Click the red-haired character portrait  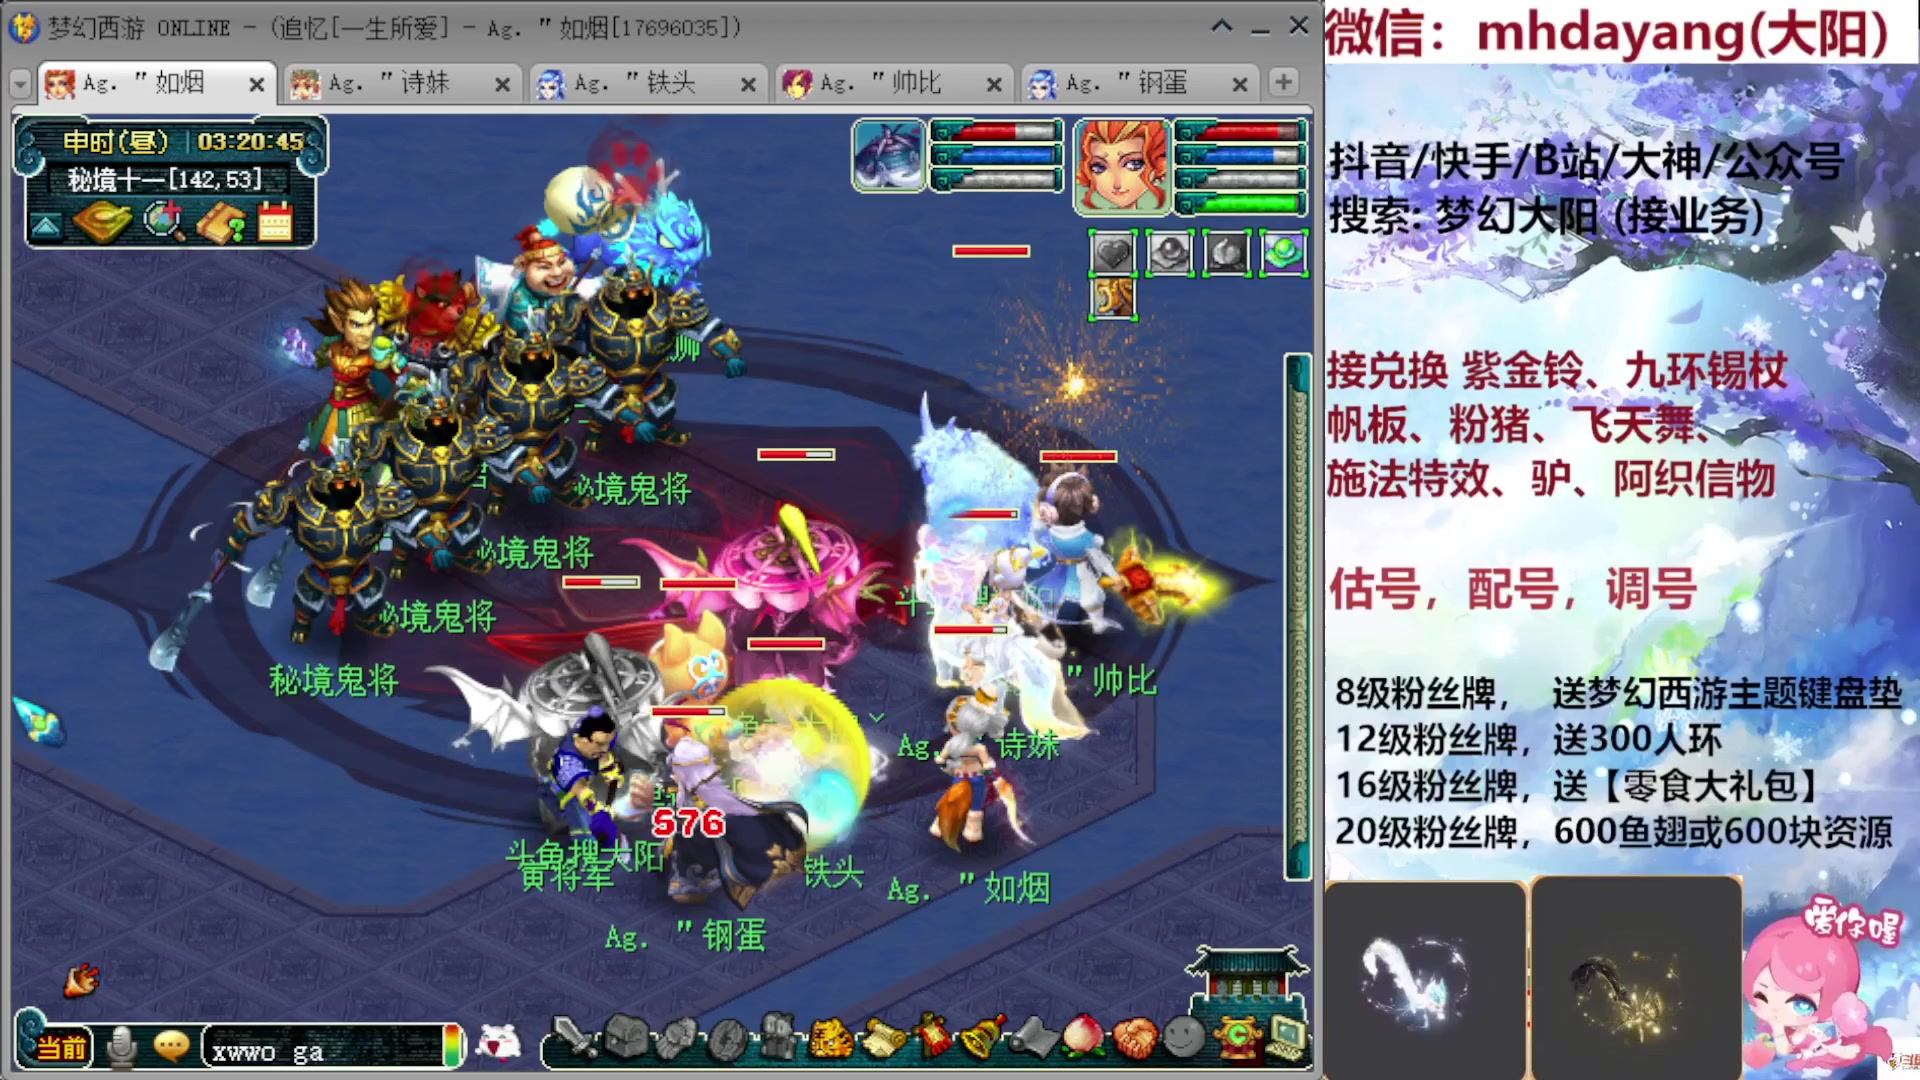coord(1121,167)
